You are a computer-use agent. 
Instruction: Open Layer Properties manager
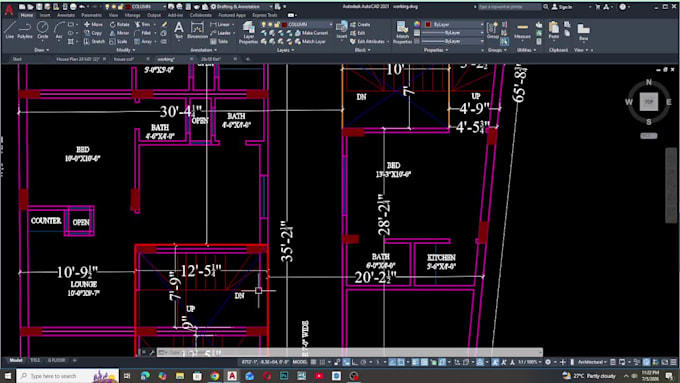[x=248, y=33]
